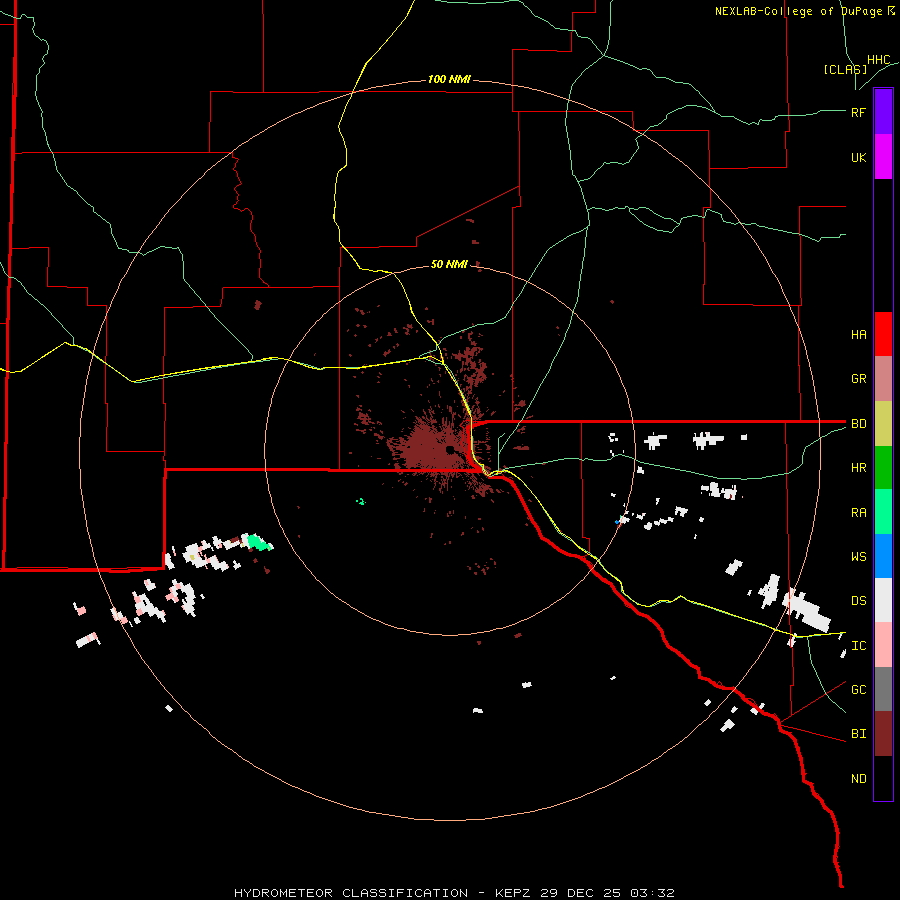Screen dimensions: 900x900
Task: Click the HHC product label
Action: click(879, 60)
